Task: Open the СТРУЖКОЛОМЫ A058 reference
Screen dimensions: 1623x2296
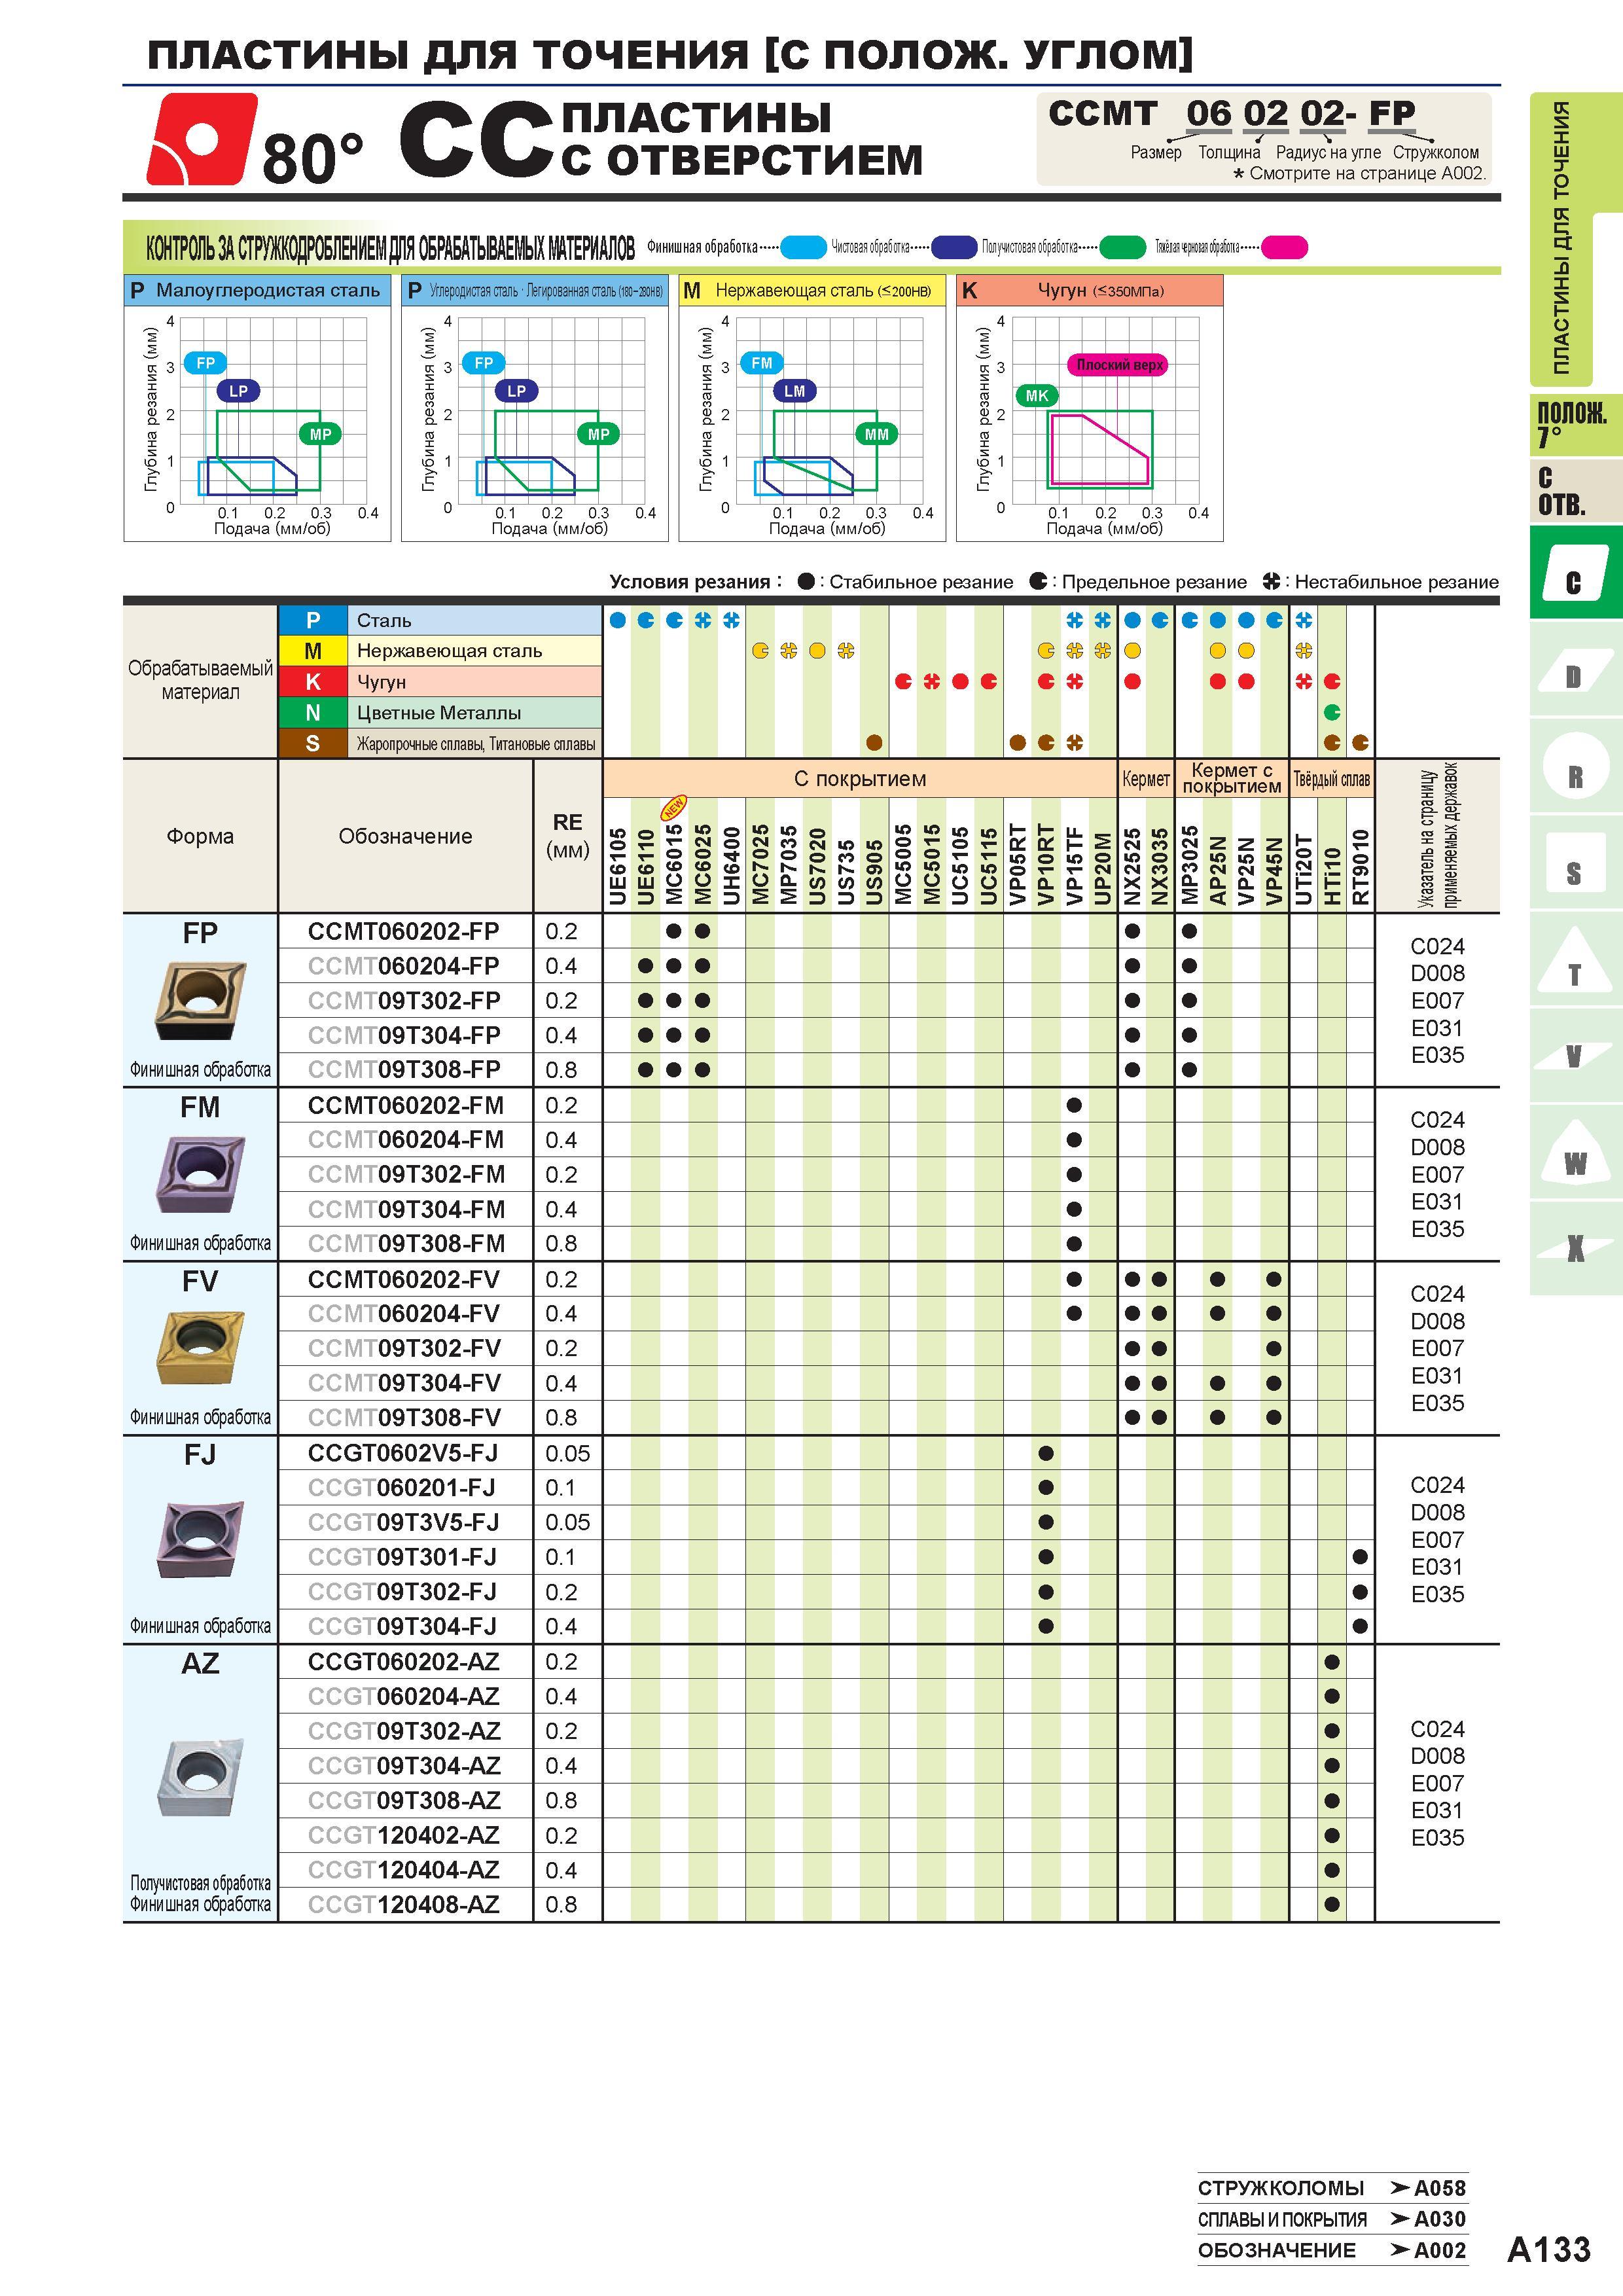Action: [1332, 2188]
